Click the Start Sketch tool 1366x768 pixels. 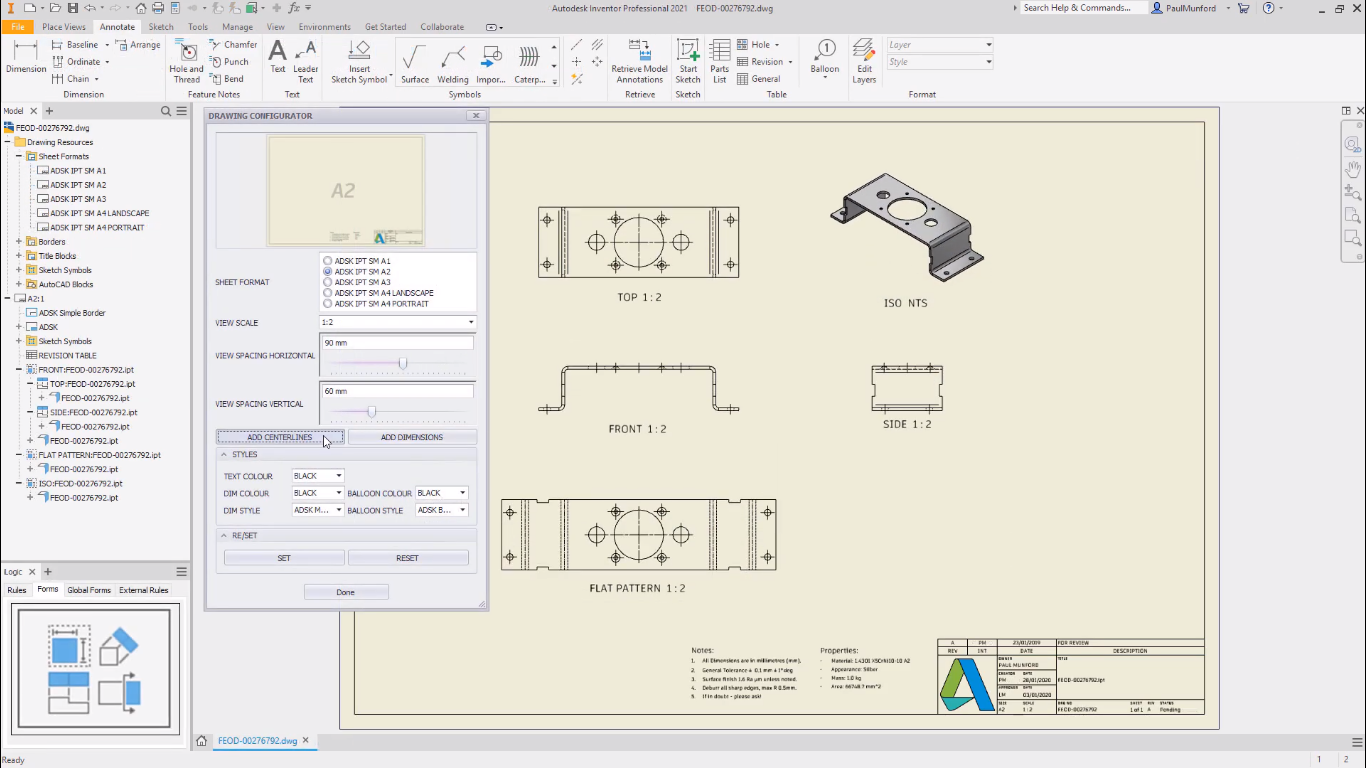pos(688,61)
